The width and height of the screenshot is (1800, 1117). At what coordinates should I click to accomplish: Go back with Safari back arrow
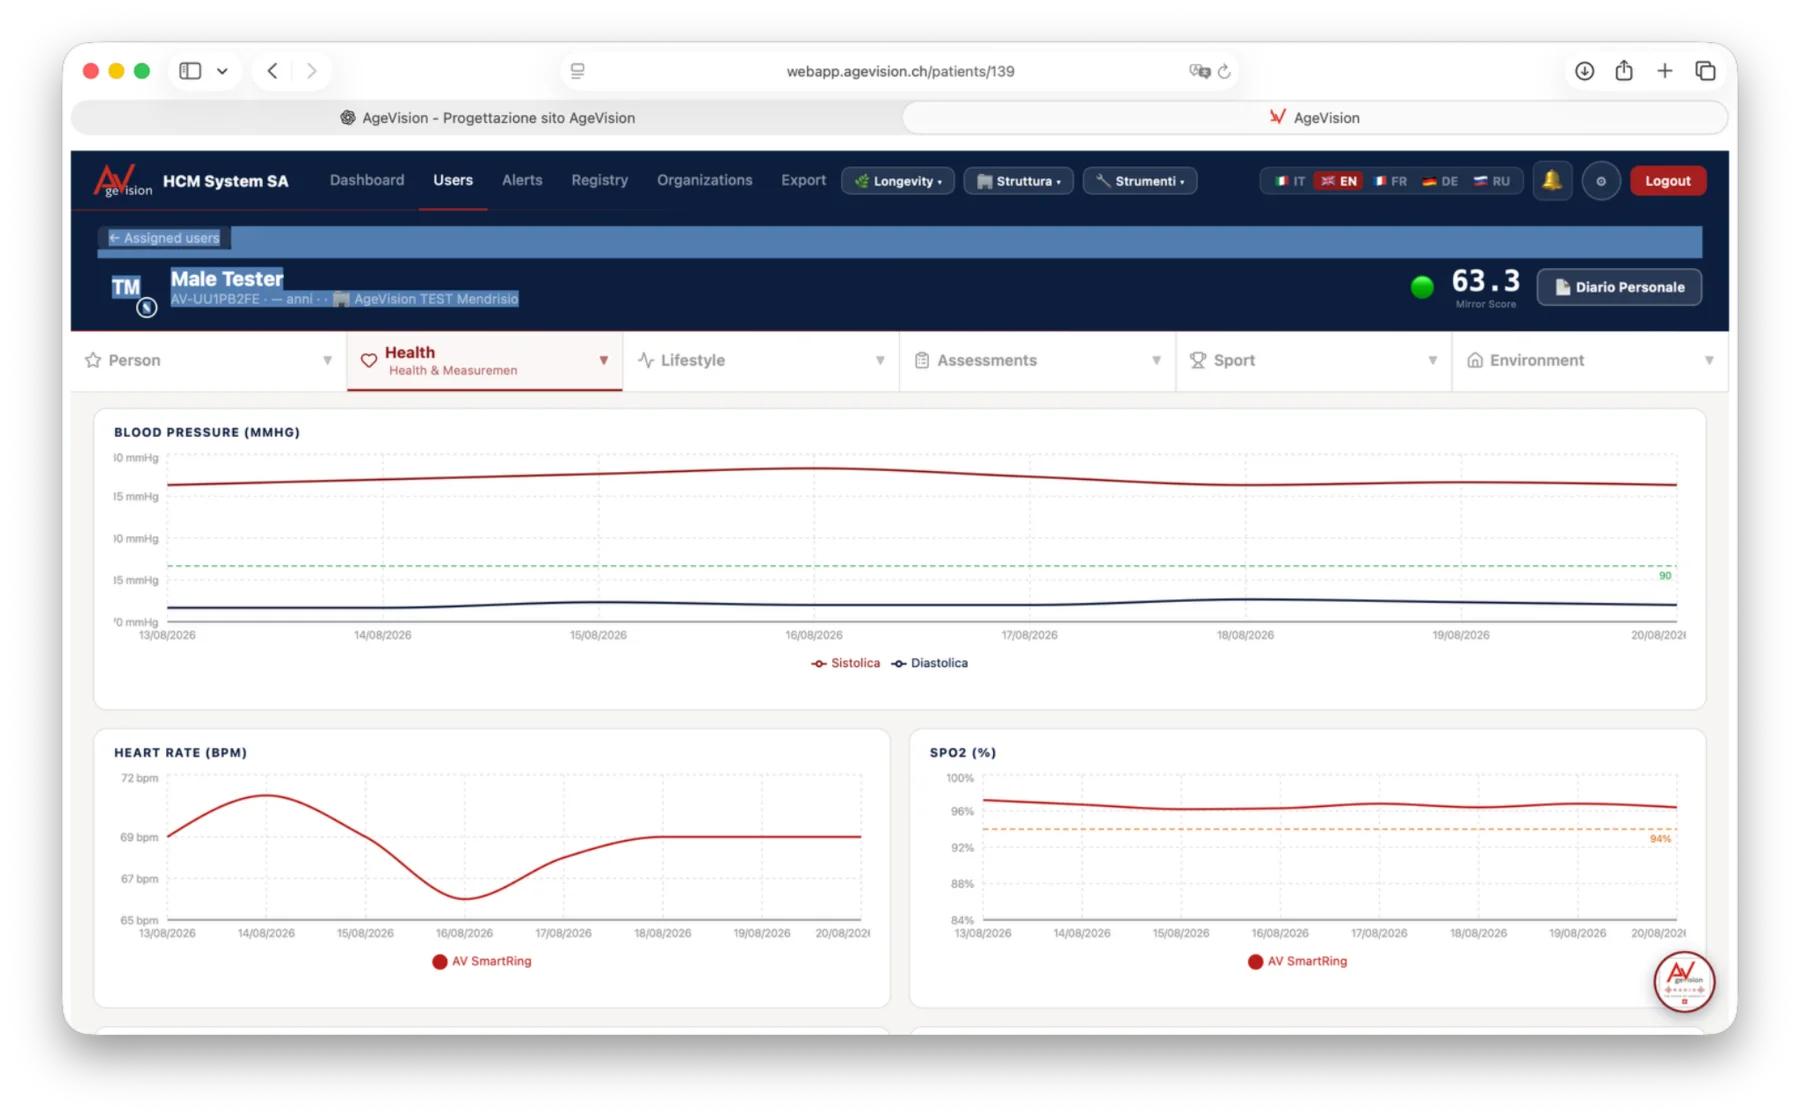tap(272, 71)
